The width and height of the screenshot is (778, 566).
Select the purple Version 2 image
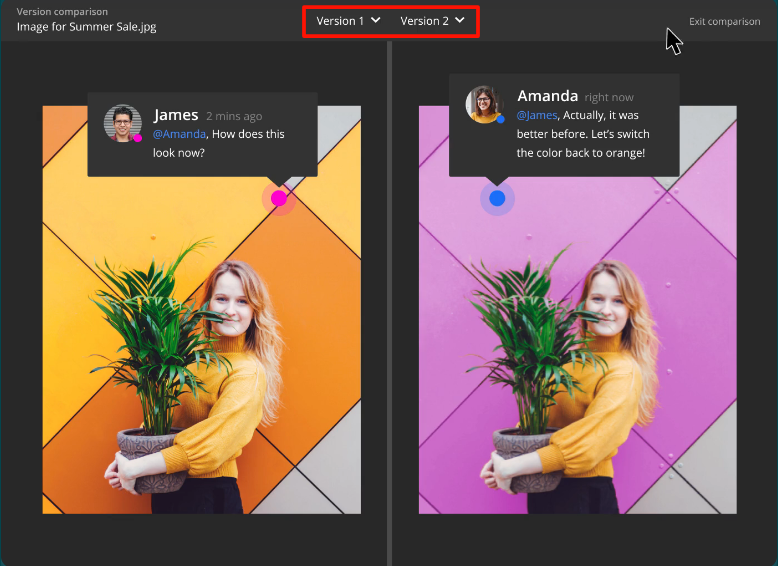pos(577,350)
